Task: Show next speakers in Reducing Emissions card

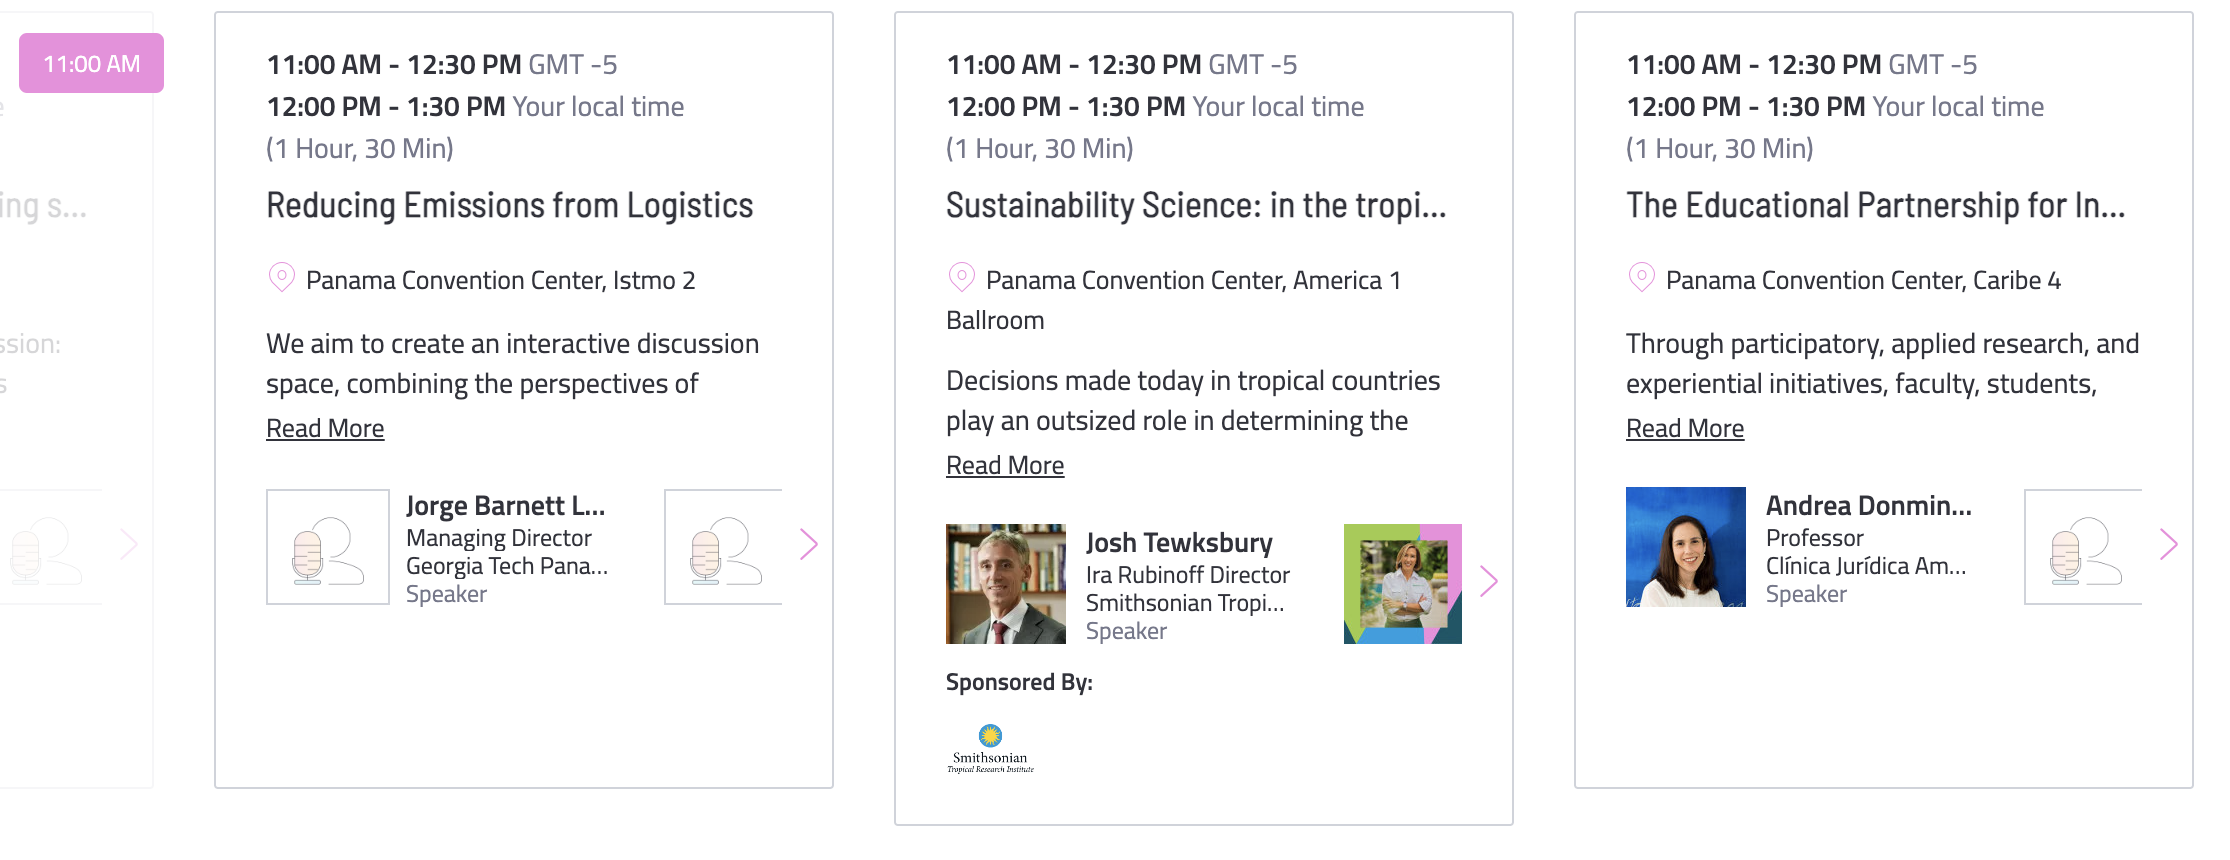Action: [809, 545]
